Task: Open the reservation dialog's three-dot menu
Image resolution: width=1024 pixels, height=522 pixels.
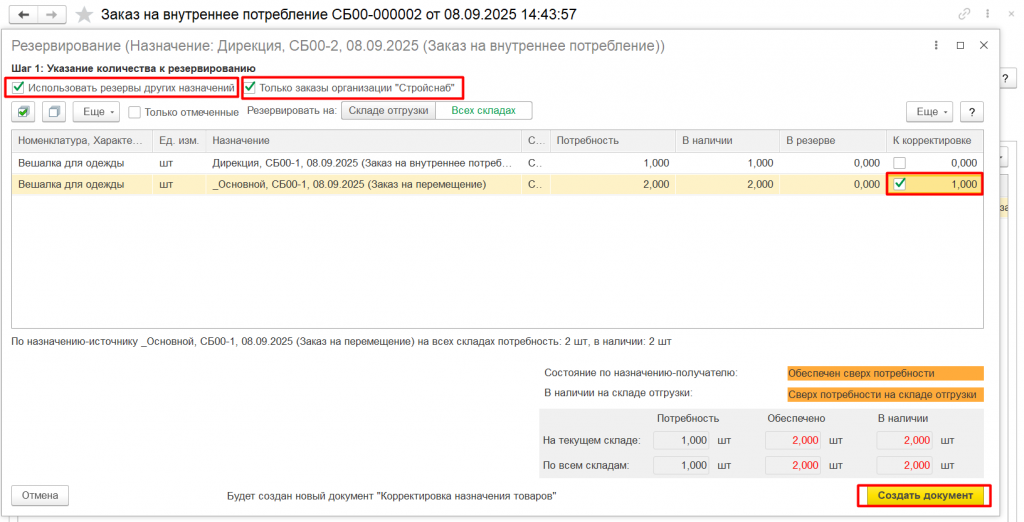Action: [x=936, y=46]
